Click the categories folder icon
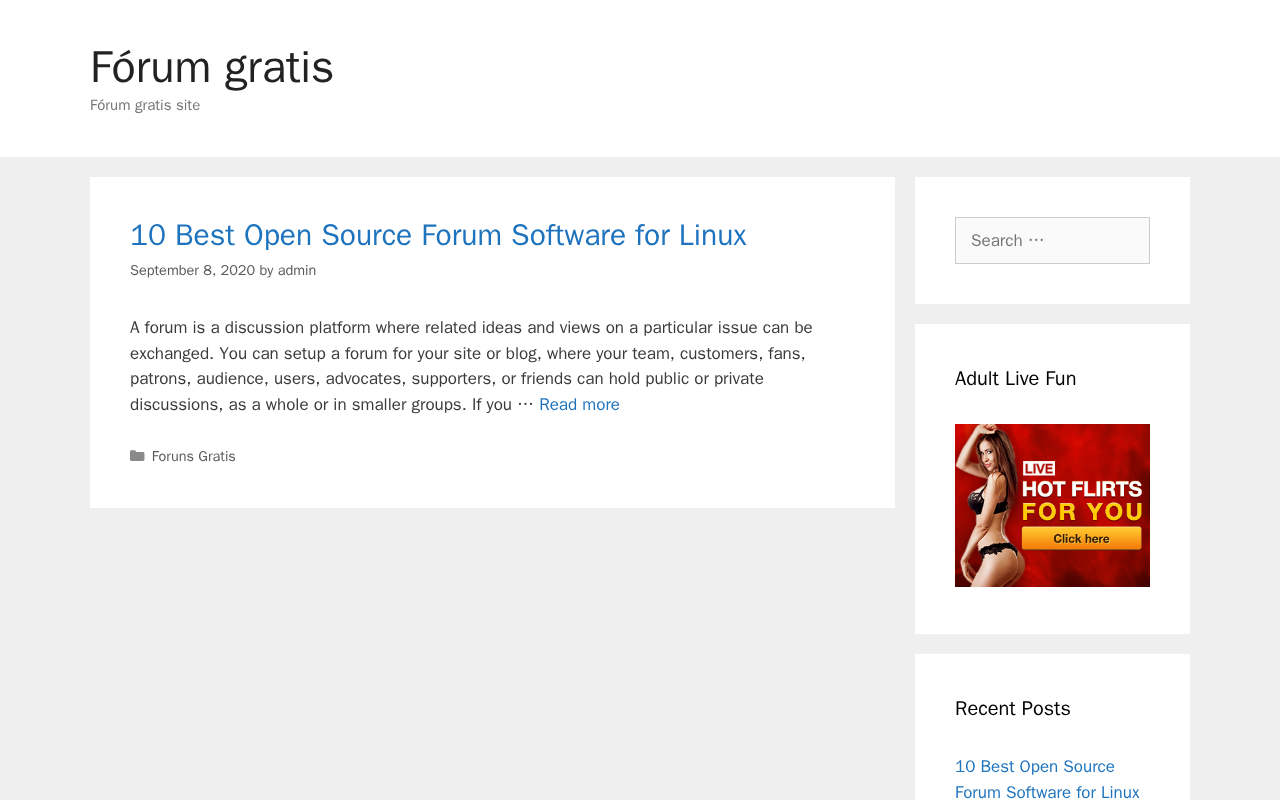This screenshot has width=1280, height=800. (137, 456)
